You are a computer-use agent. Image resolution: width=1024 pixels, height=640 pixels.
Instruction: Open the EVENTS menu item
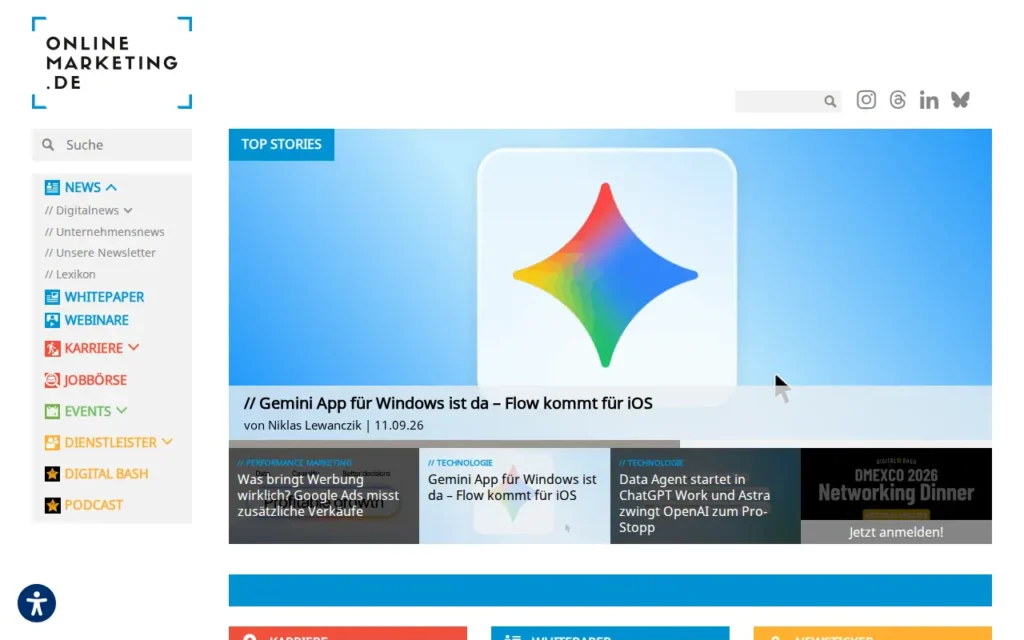[88, 411]
